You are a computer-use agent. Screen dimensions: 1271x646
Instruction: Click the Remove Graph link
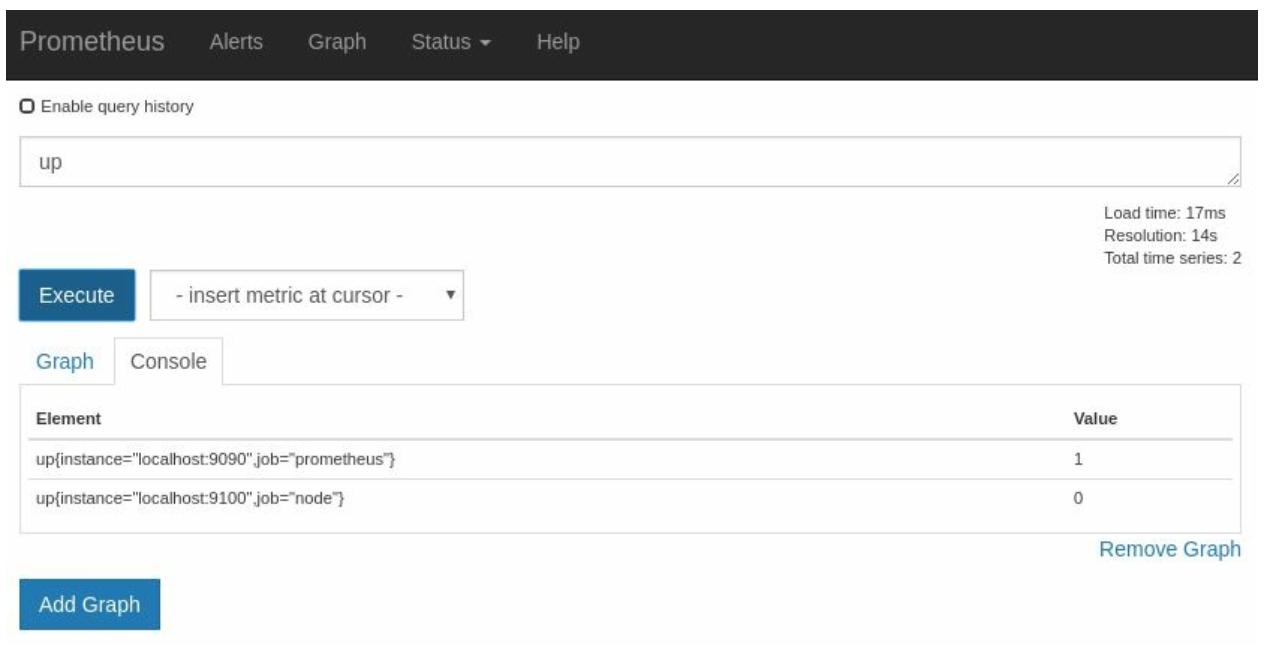(1170, 549)
